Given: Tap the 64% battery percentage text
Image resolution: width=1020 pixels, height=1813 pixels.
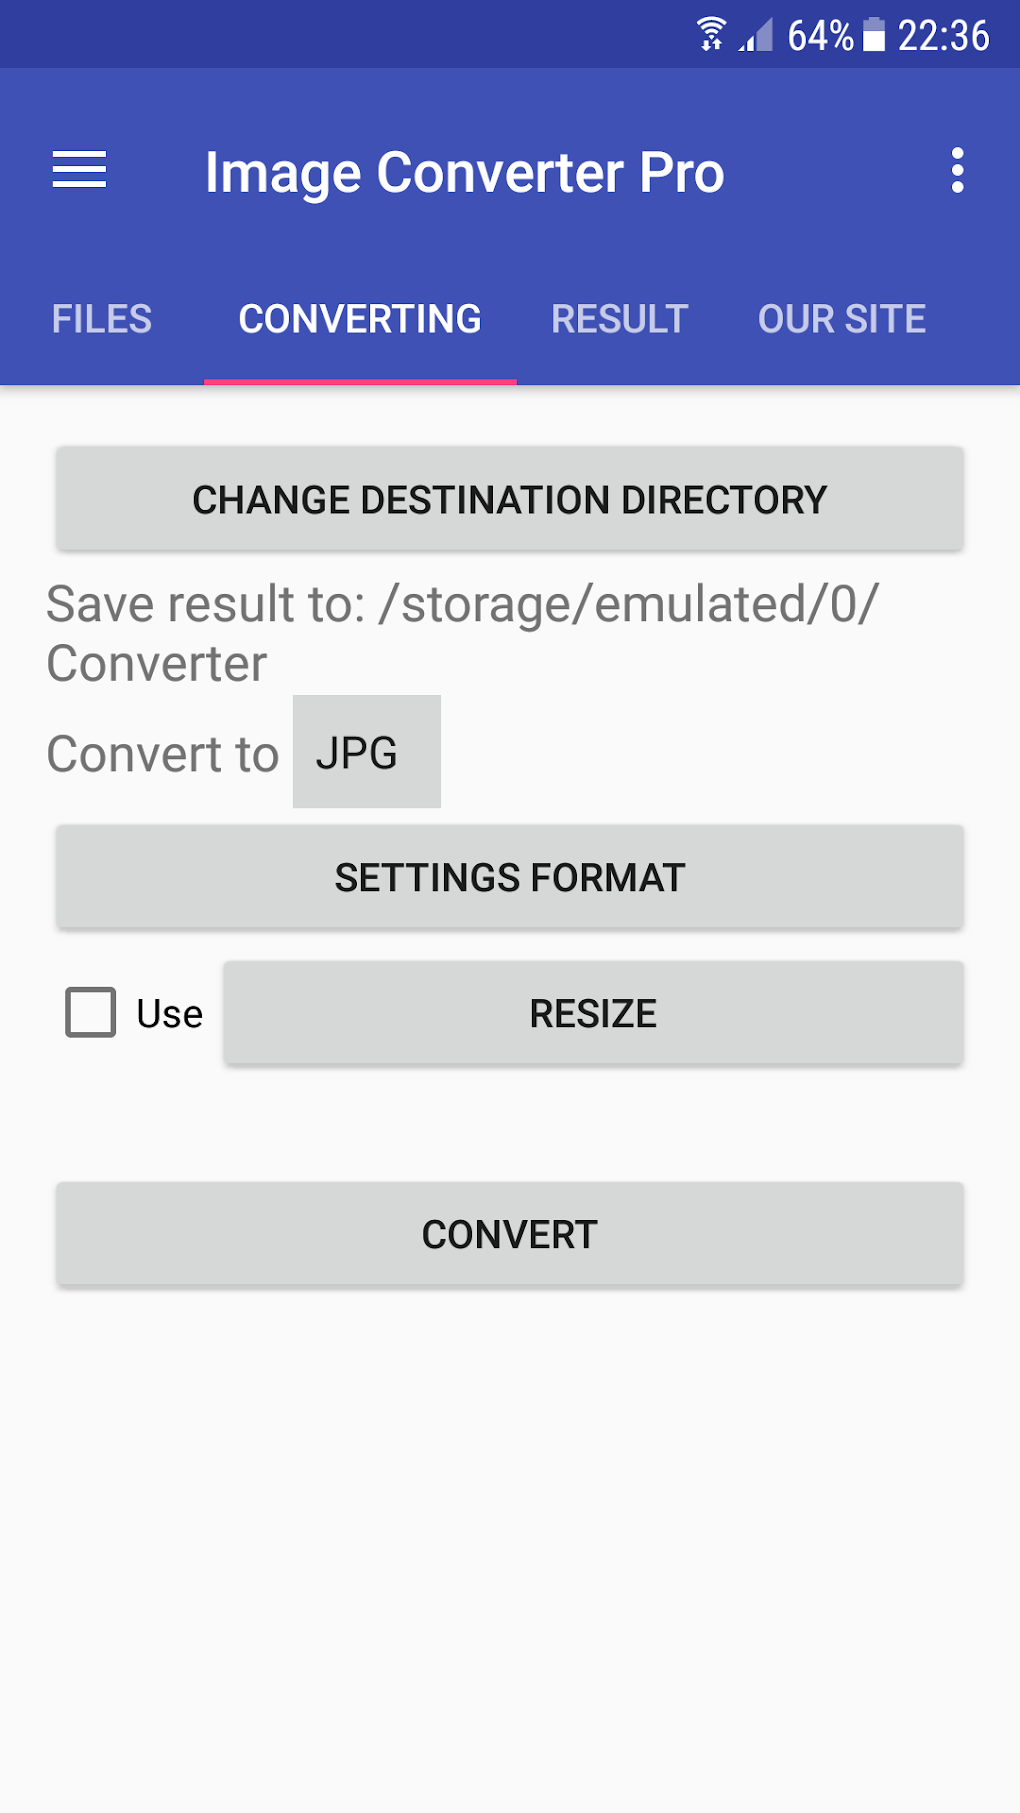Looking at the screenshot, I should pyautogui.click(x=820, y=36).
